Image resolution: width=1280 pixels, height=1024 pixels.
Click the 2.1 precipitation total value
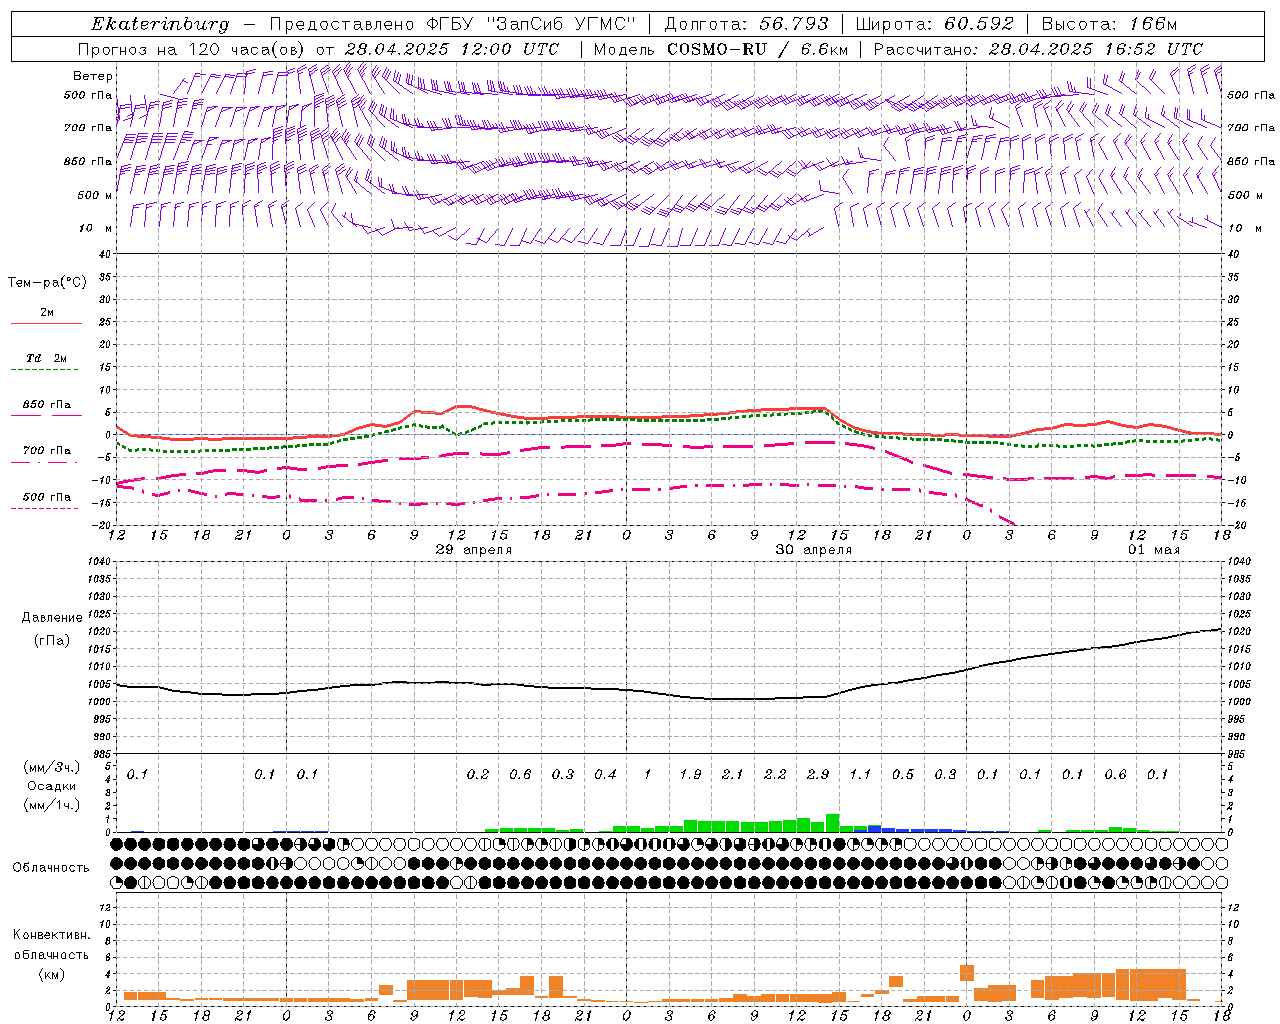click(x=733, y=774)
